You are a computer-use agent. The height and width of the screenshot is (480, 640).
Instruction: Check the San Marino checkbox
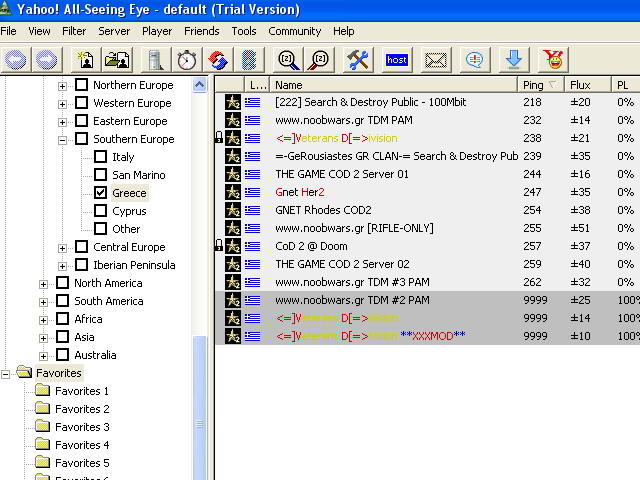coord(100,174)
